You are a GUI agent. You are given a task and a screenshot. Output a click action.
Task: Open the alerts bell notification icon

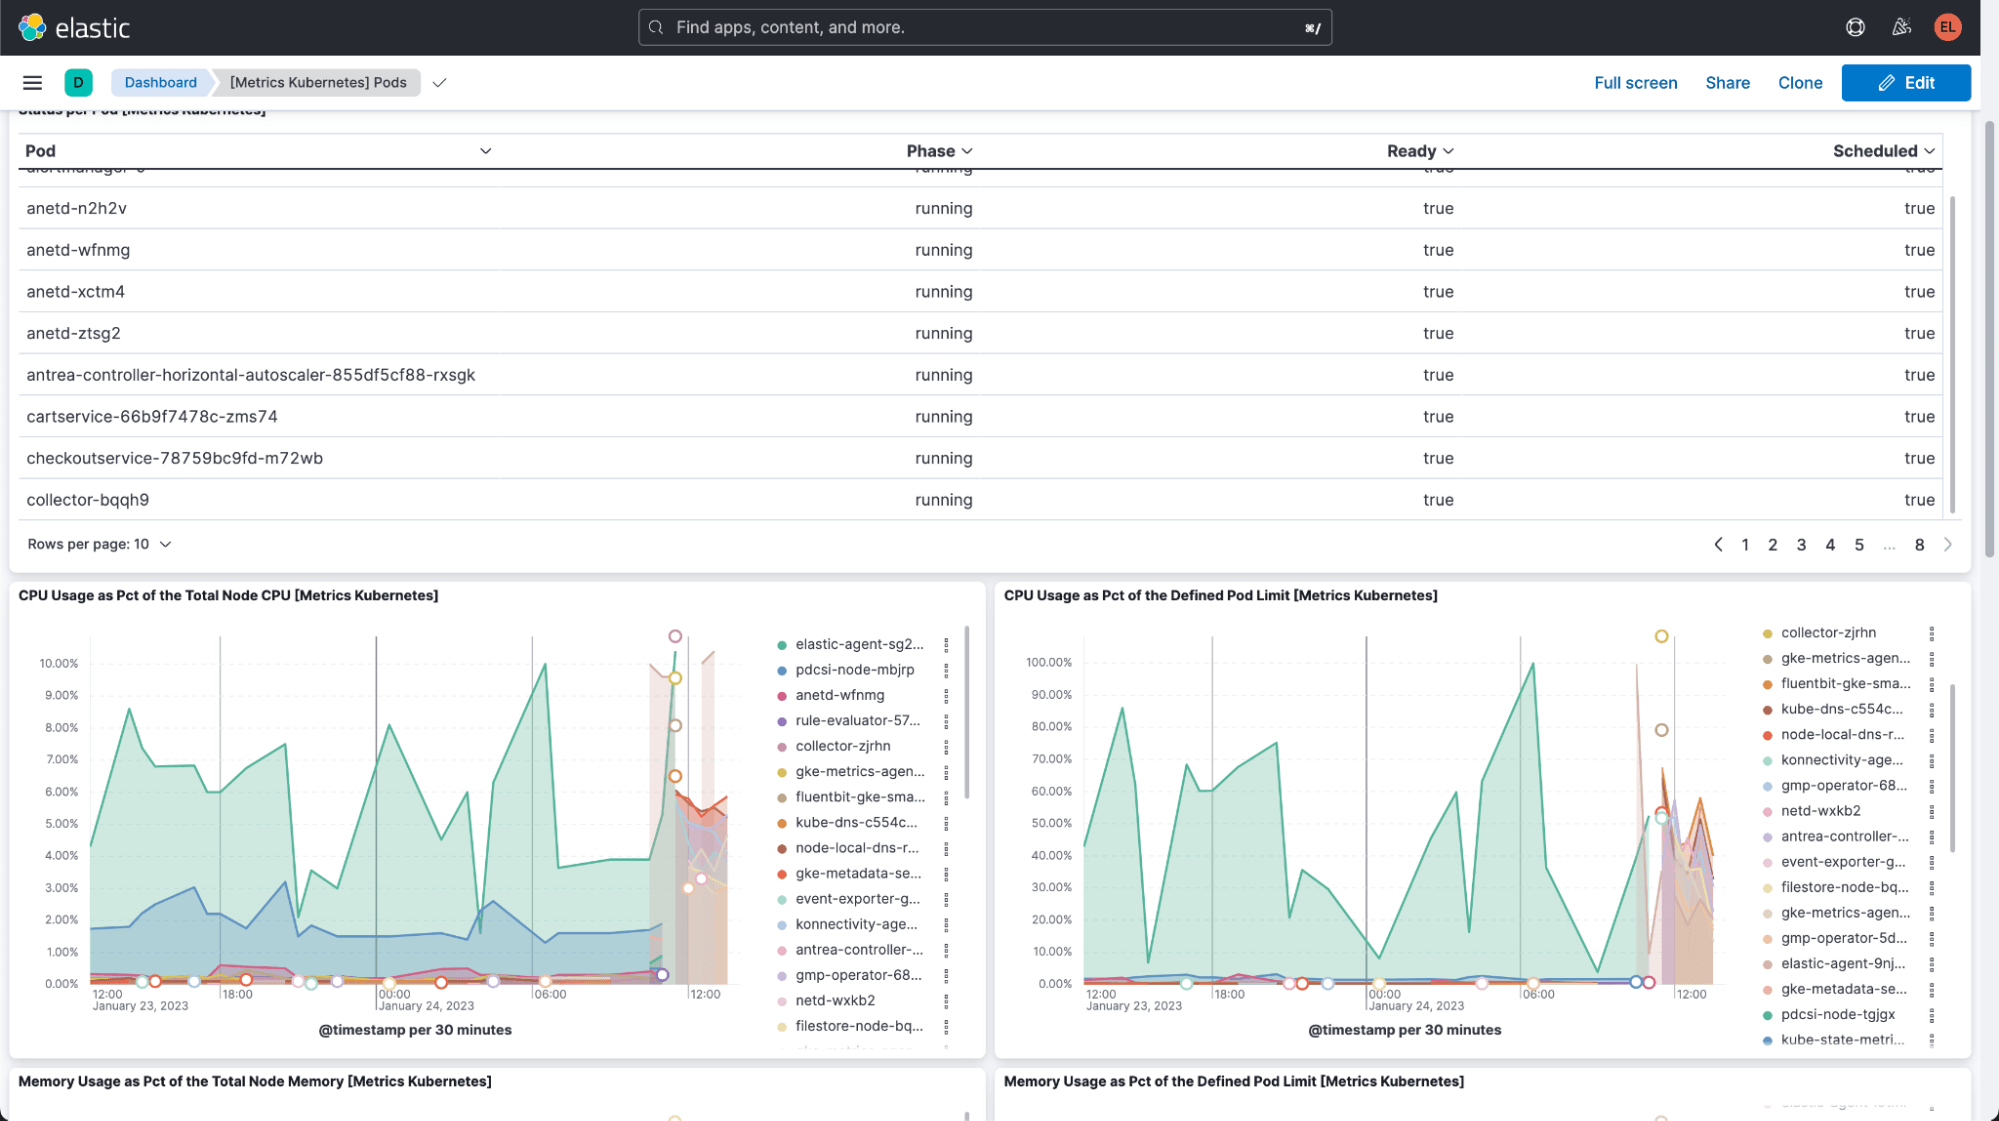(1902, 27)
